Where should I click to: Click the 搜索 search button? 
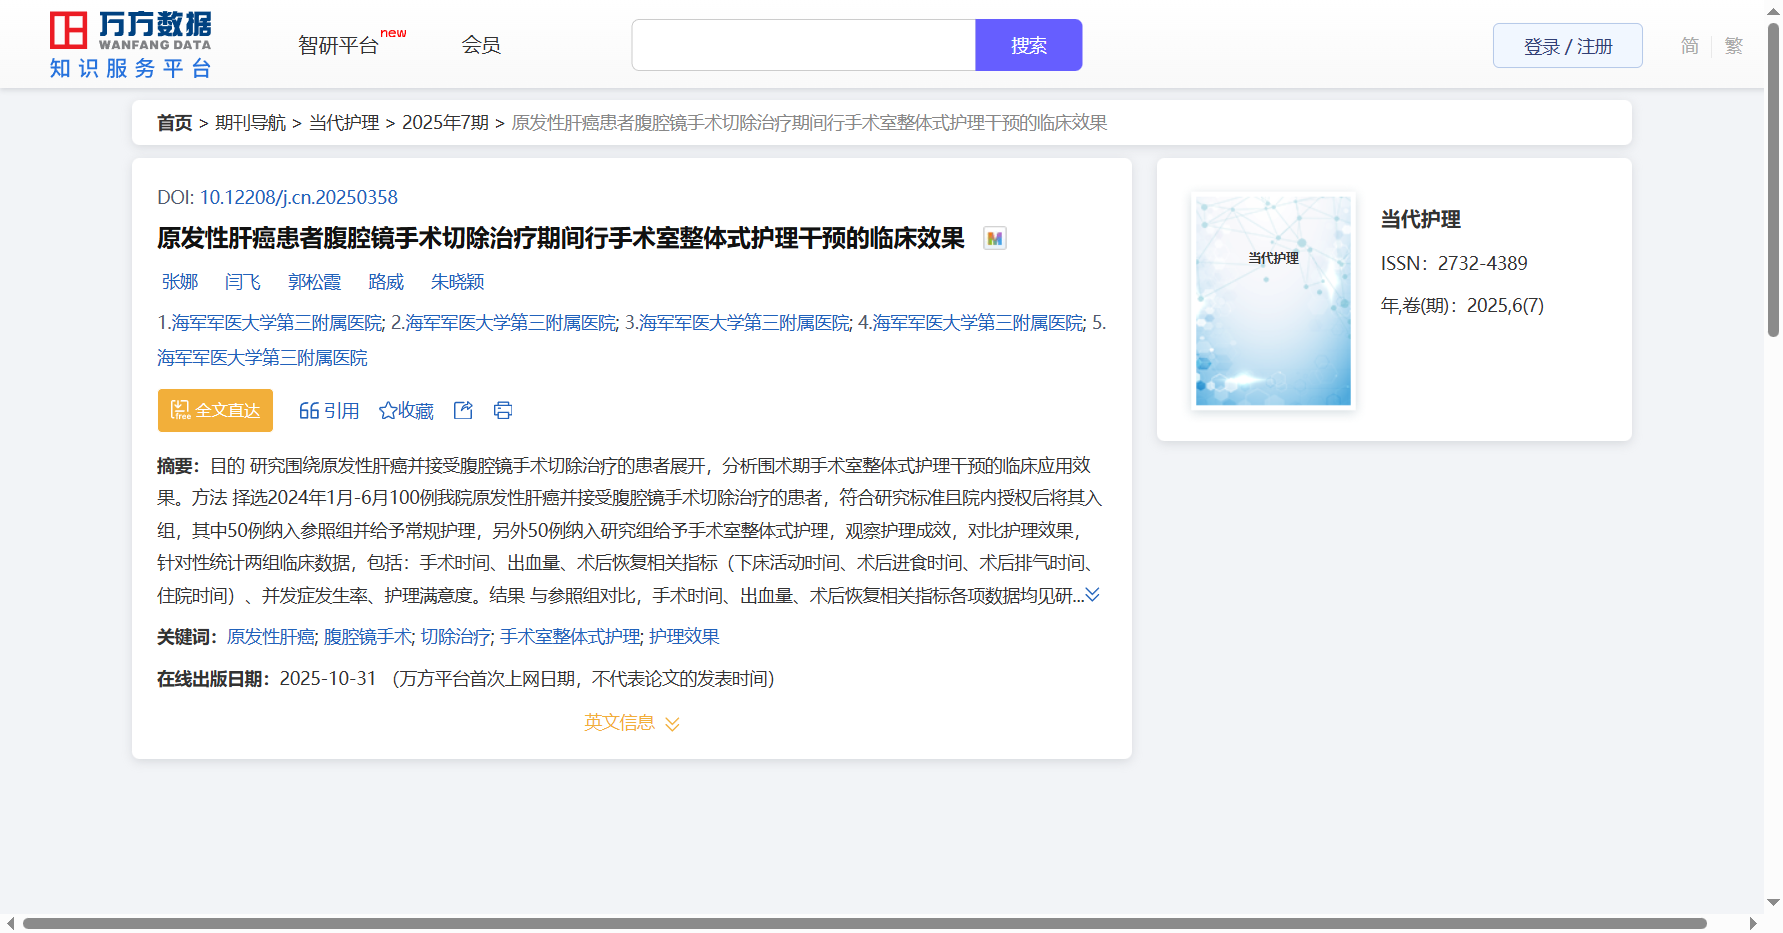(x=1028, y=45)
